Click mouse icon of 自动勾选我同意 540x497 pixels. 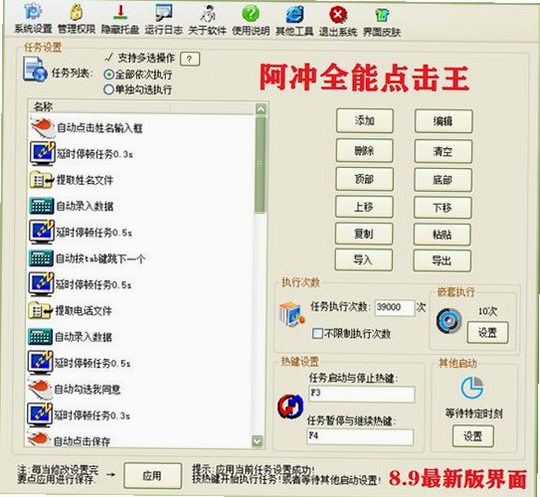click(x=40, y=389)
